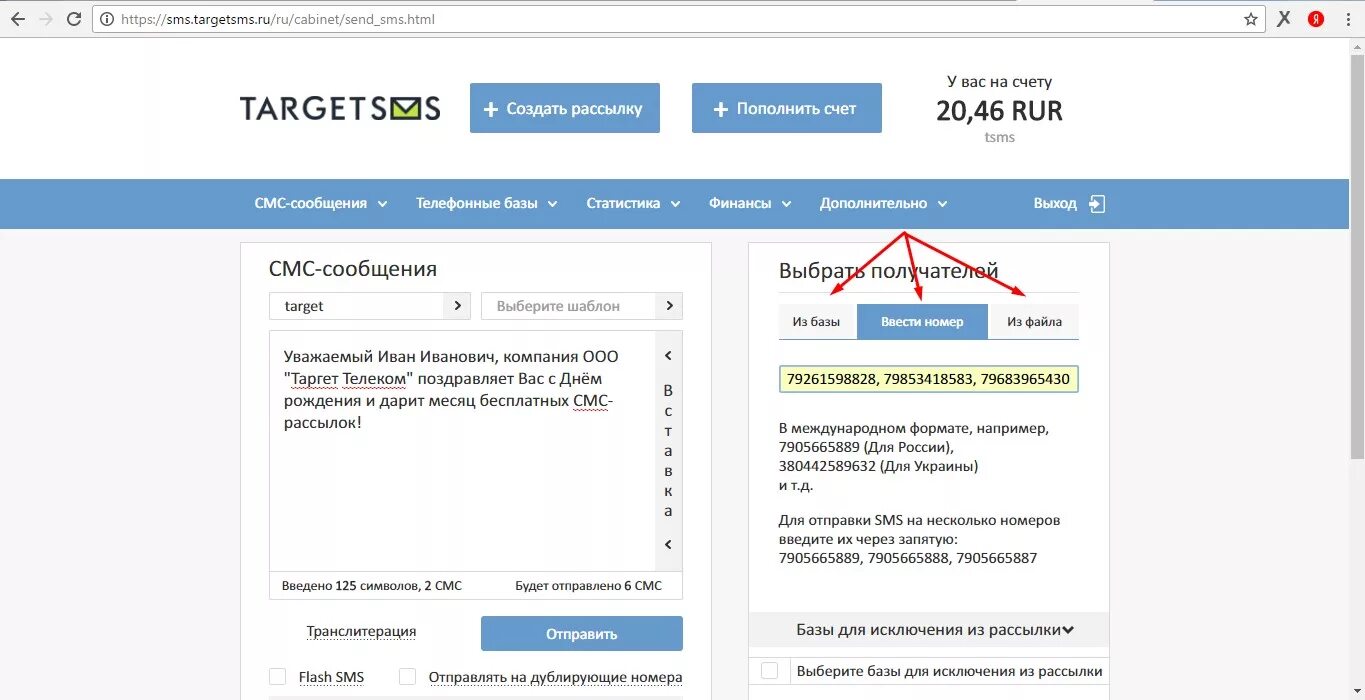Open the red Yandex extension icon

point(1316,19)
